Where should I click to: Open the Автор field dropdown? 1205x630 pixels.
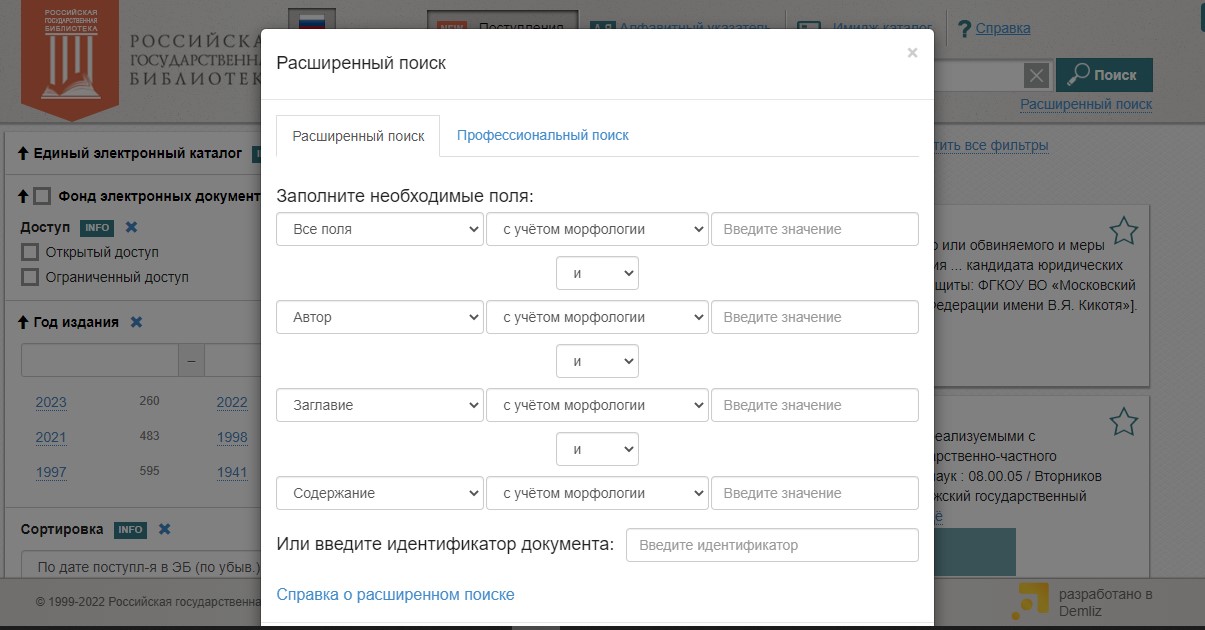pyautogui.click(x=380, y=317)
